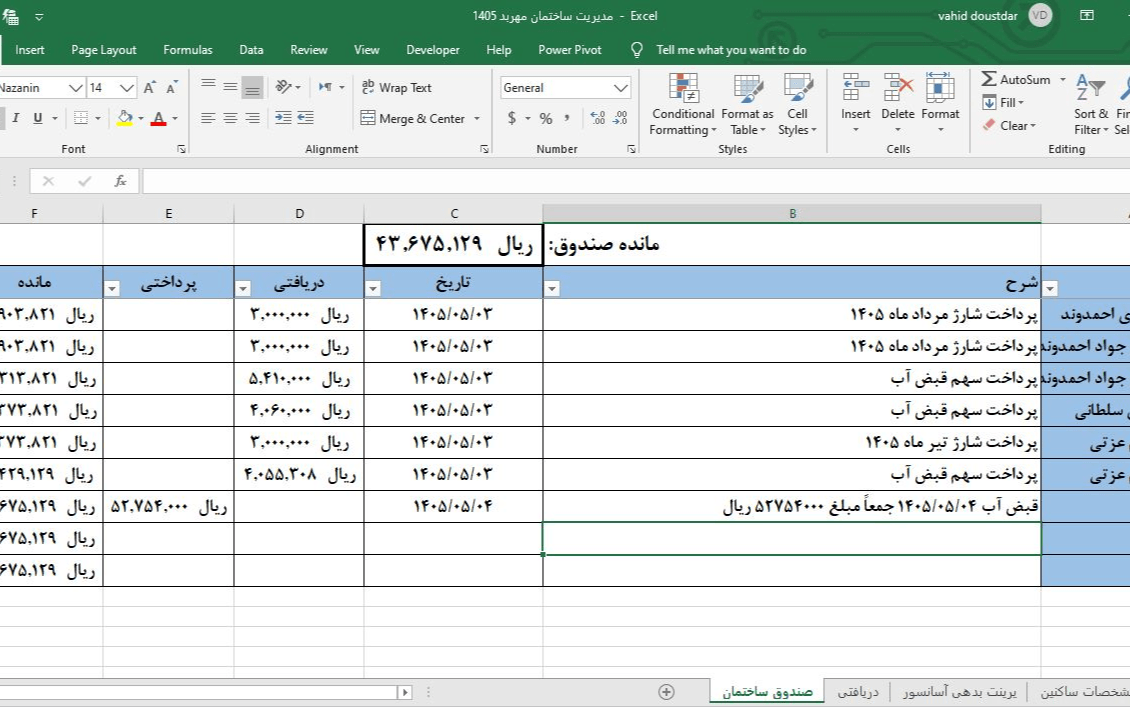This screenshot has width=1130, height=707.
Task: Click the Conditional Formatting icon
Action: tap(682, 87)
